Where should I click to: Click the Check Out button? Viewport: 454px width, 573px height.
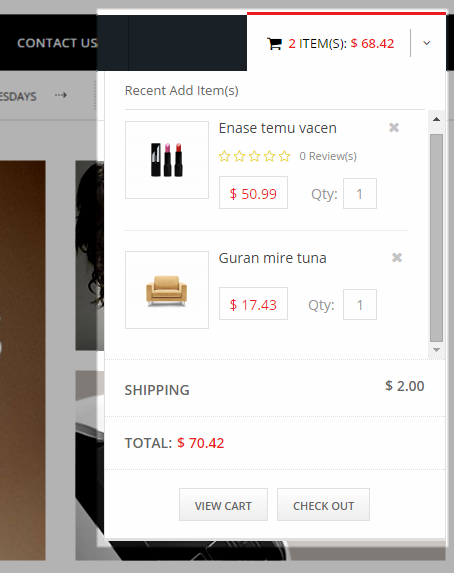click(x=324, y=505)
